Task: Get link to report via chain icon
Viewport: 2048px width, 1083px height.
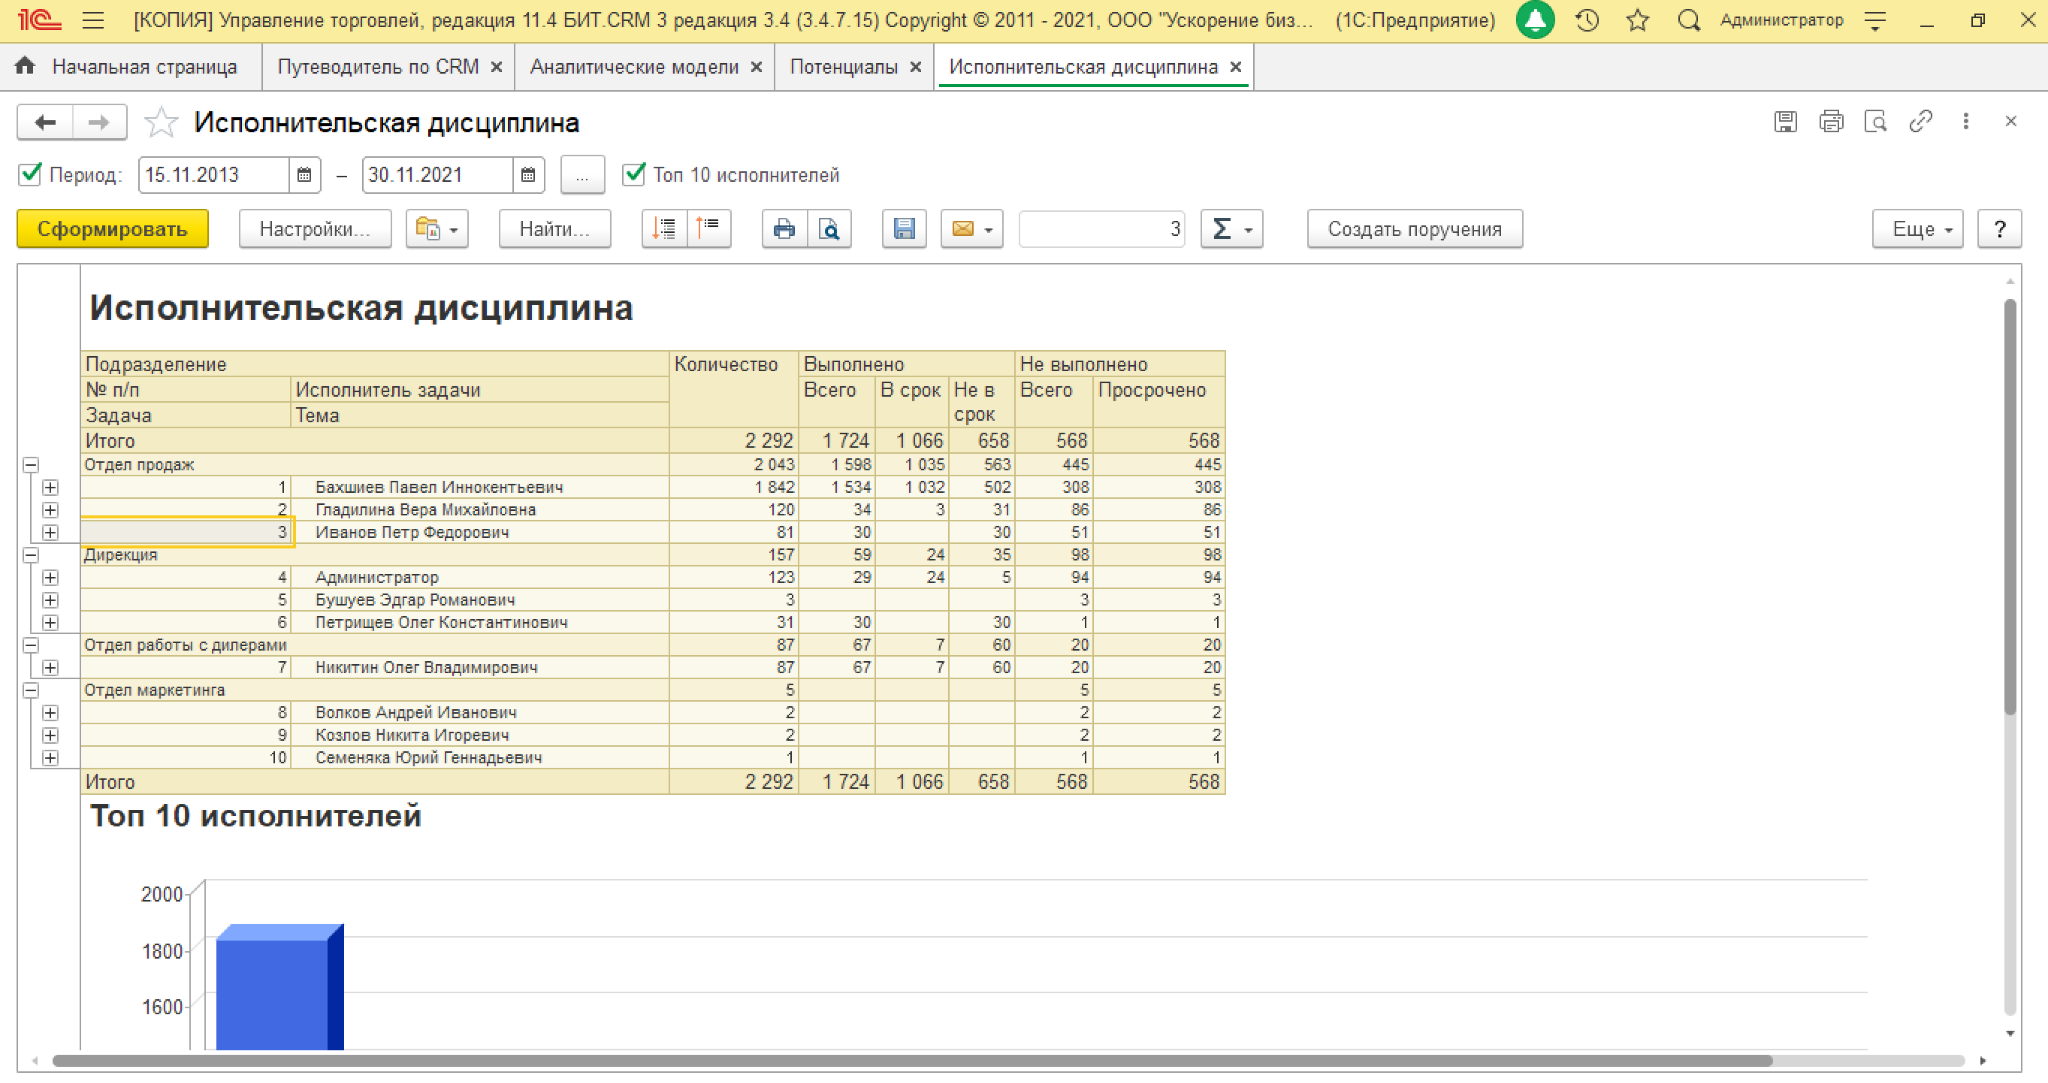Action: tap(1920, 122)
